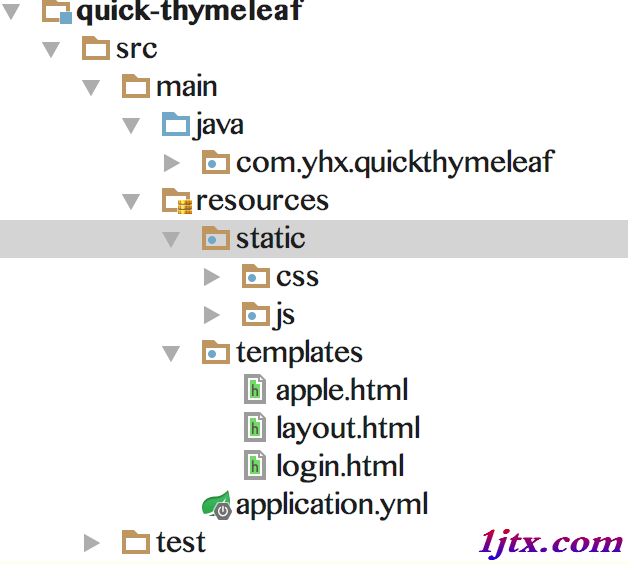Viewport: 628px width, 564px height.
Task: Click the login.html file icon
Action: coord(255,465)
